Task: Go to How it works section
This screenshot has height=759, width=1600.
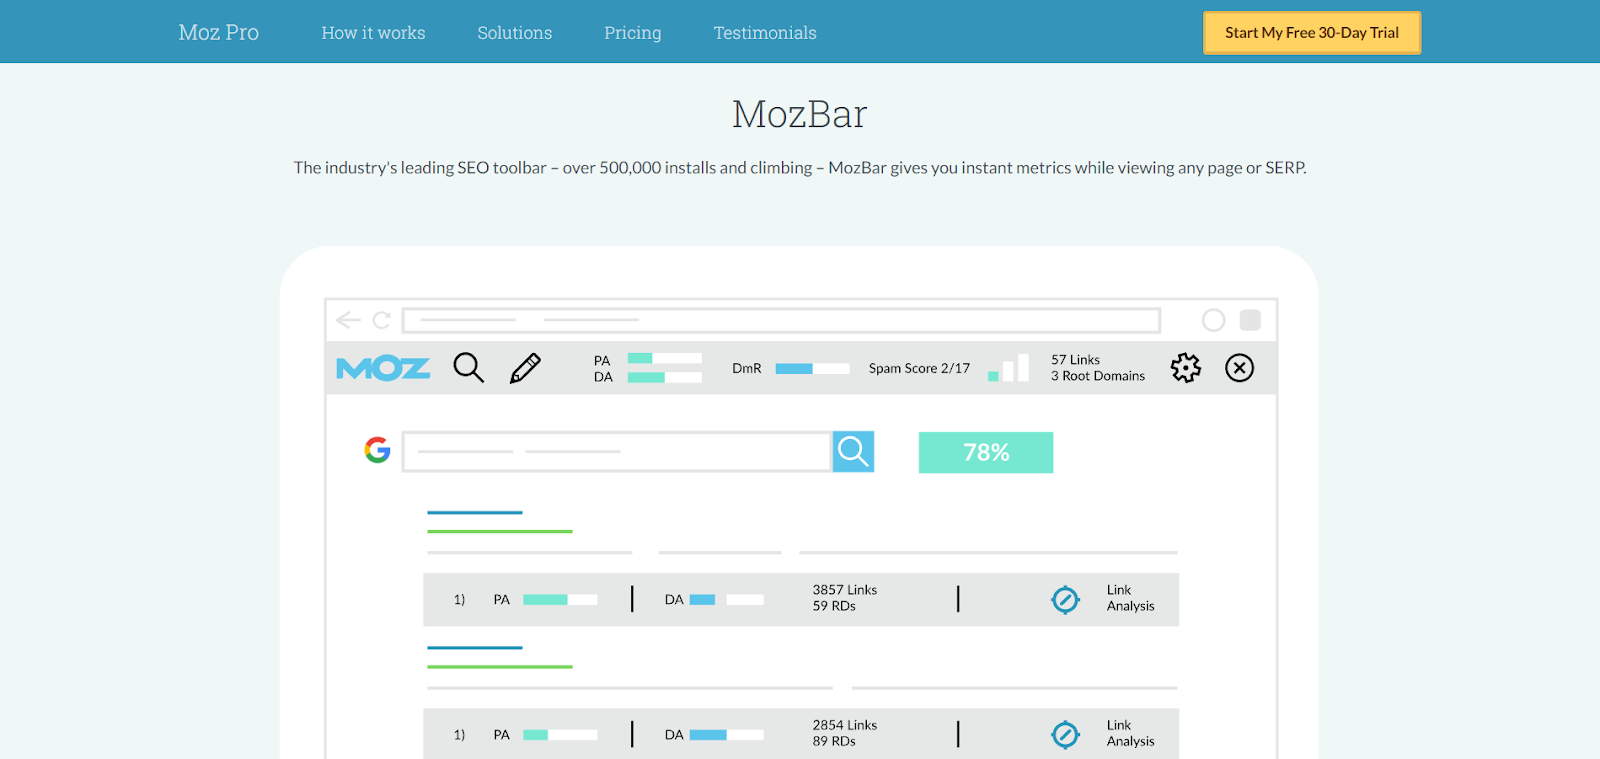Action: coord(373,33)
